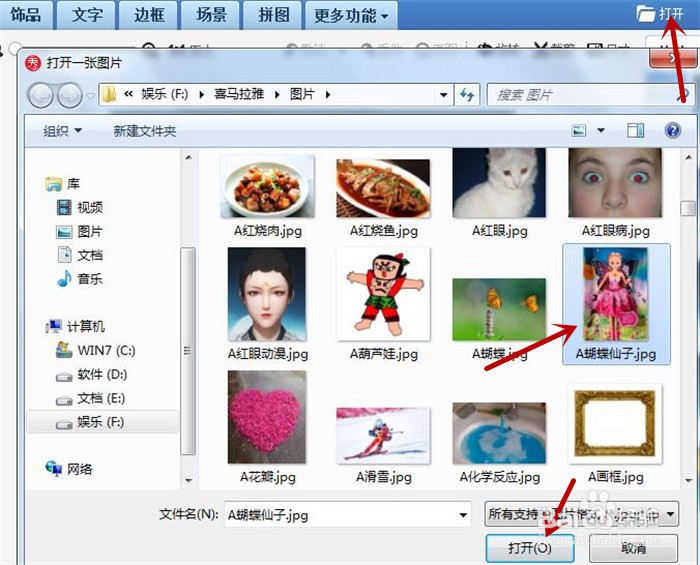Open recent pages dropdown near navigation arrows
The image size is (700, 565).
[91, 96]
